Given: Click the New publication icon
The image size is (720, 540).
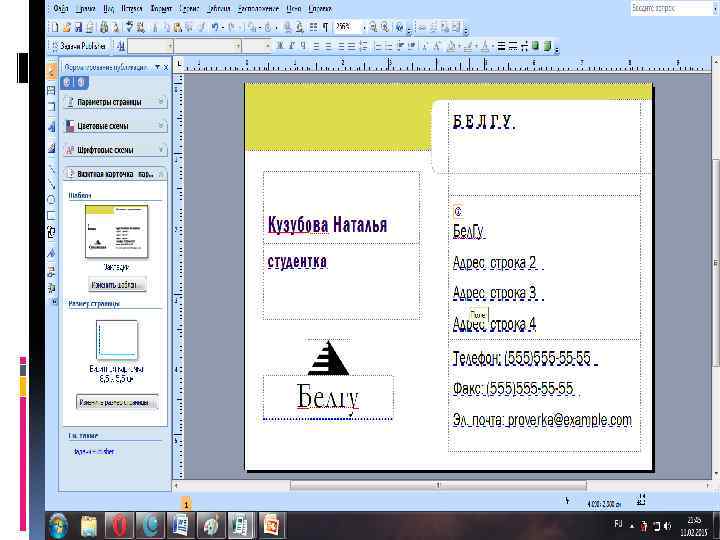Looking at the screenshot, I should tap(56, 28).
